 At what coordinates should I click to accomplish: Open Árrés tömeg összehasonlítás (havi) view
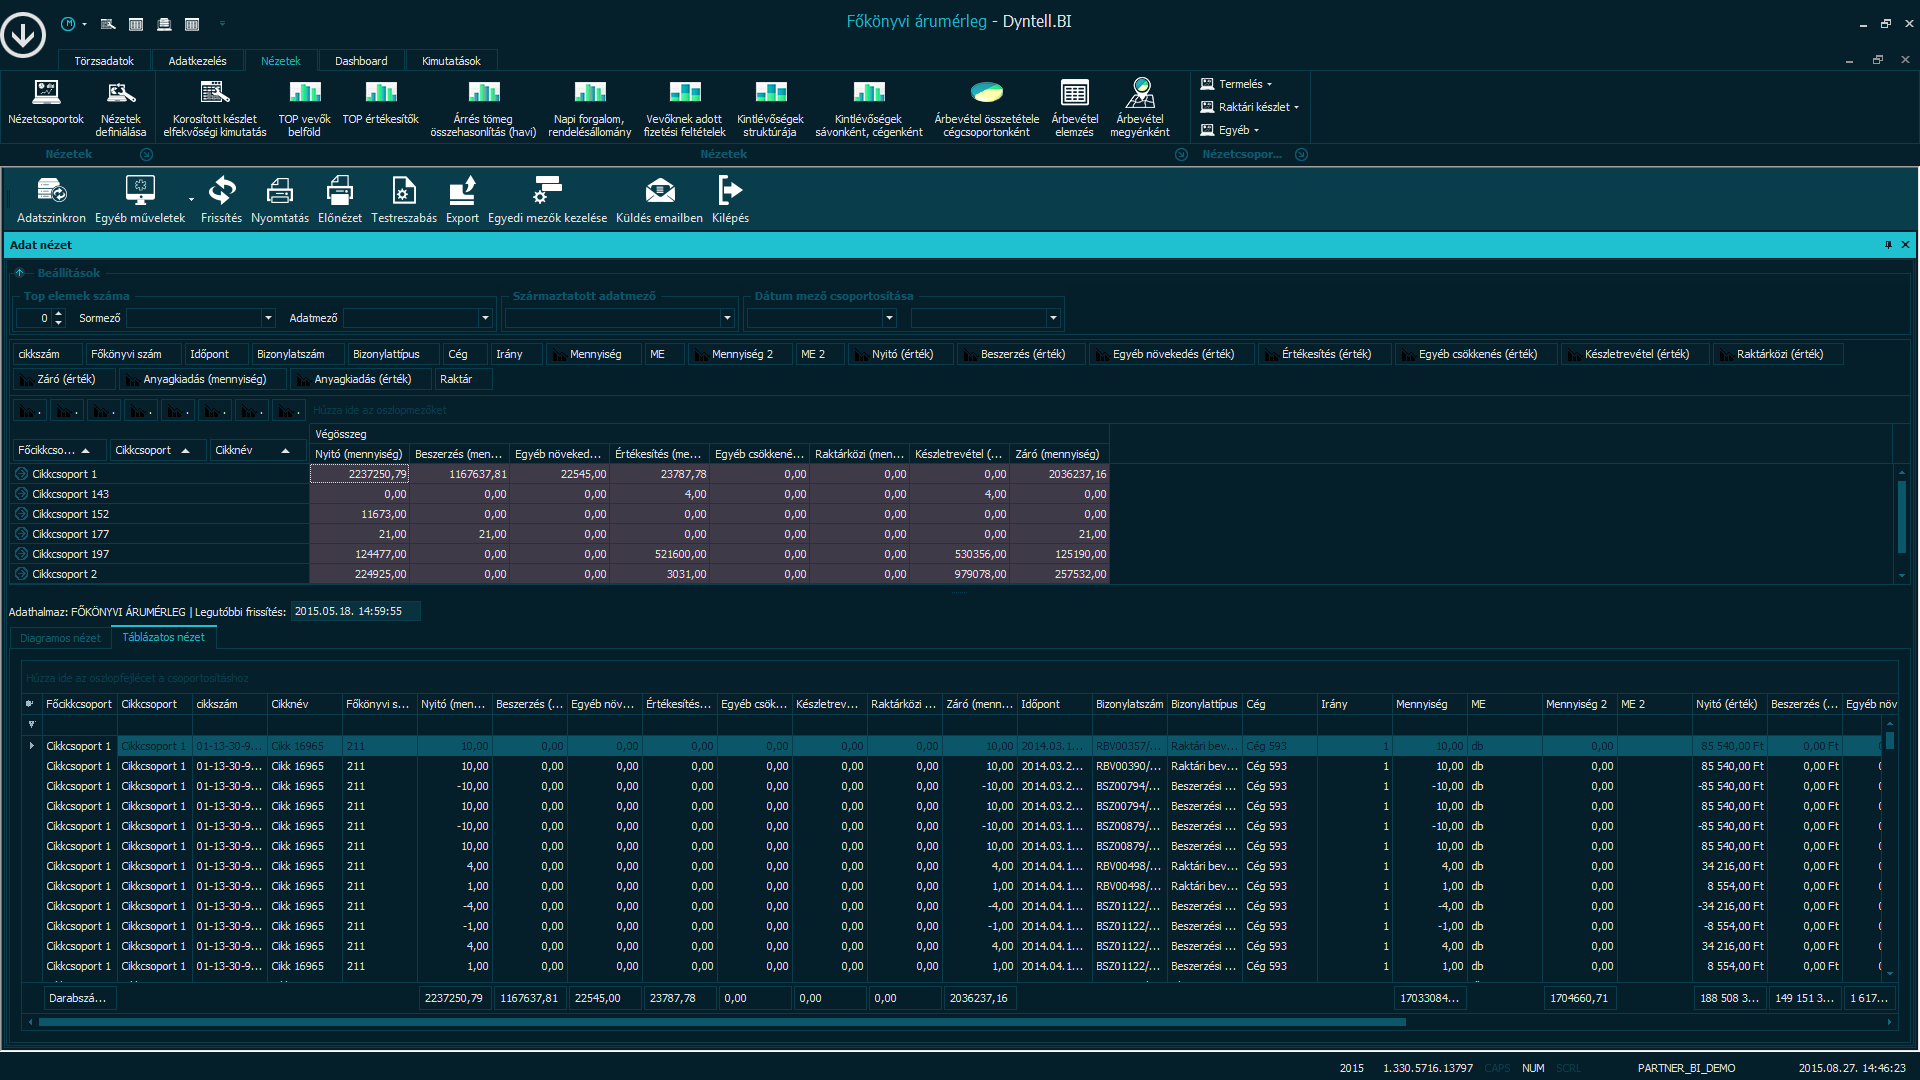pyautogui.click(x=483, y=108)
